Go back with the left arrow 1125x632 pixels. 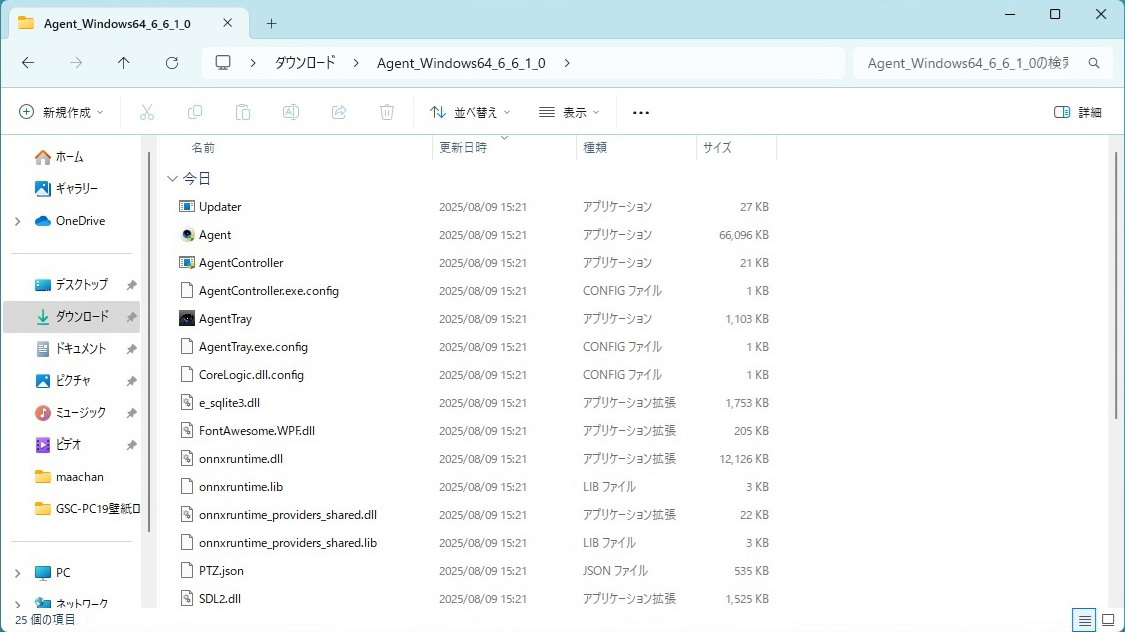[28, 63]
